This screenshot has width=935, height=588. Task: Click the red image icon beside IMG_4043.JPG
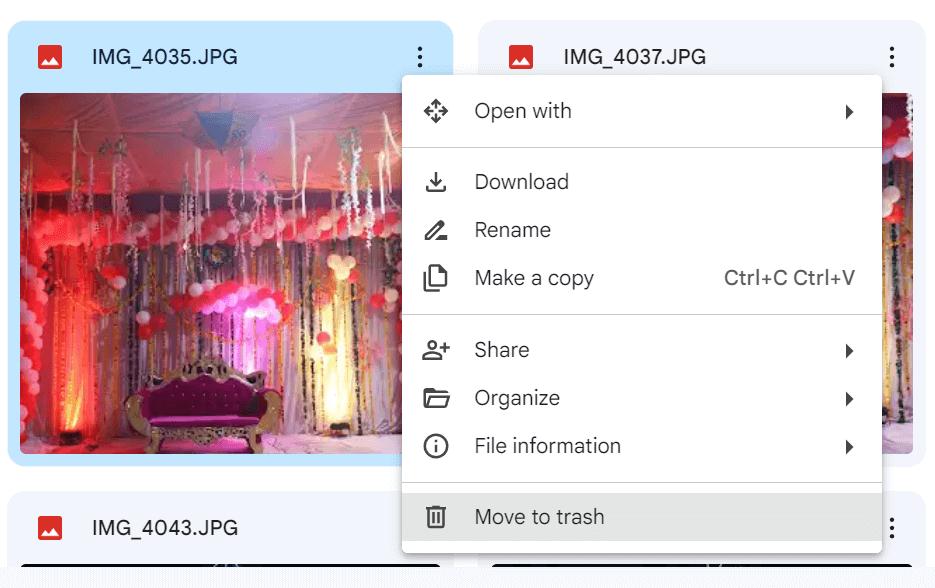click(x=50, y=528)
